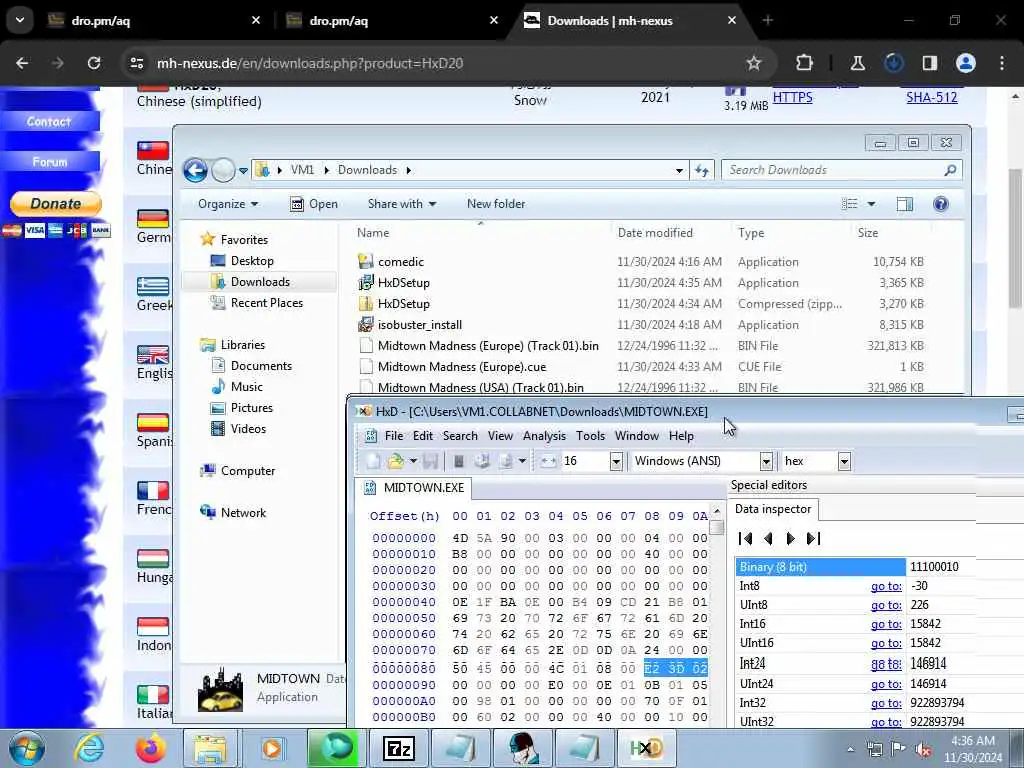The height and width of the screenshot is (768, 1024).
Task: Click the HxD Open disk icon
Action: 482,461
